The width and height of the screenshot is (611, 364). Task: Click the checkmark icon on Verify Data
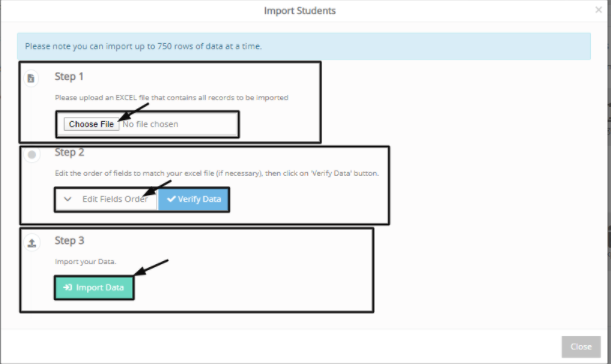pos(171,199)
